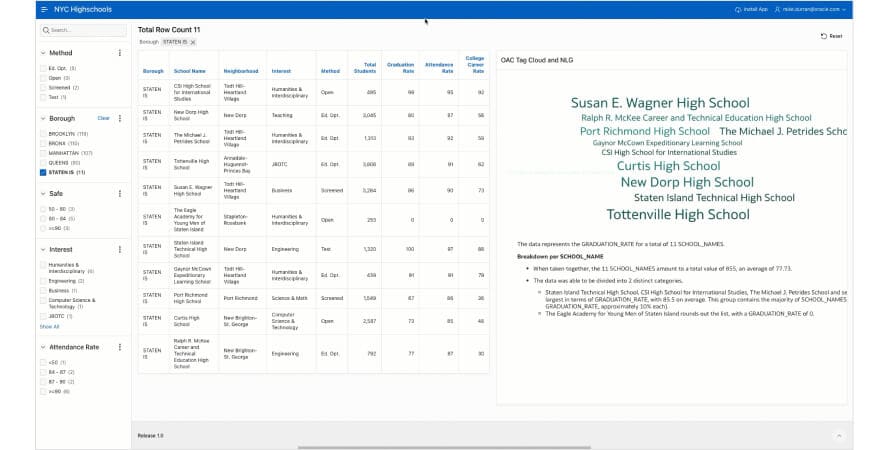888x450 pixels.
Task: Click the School Name column header
Action: point(190,71)
